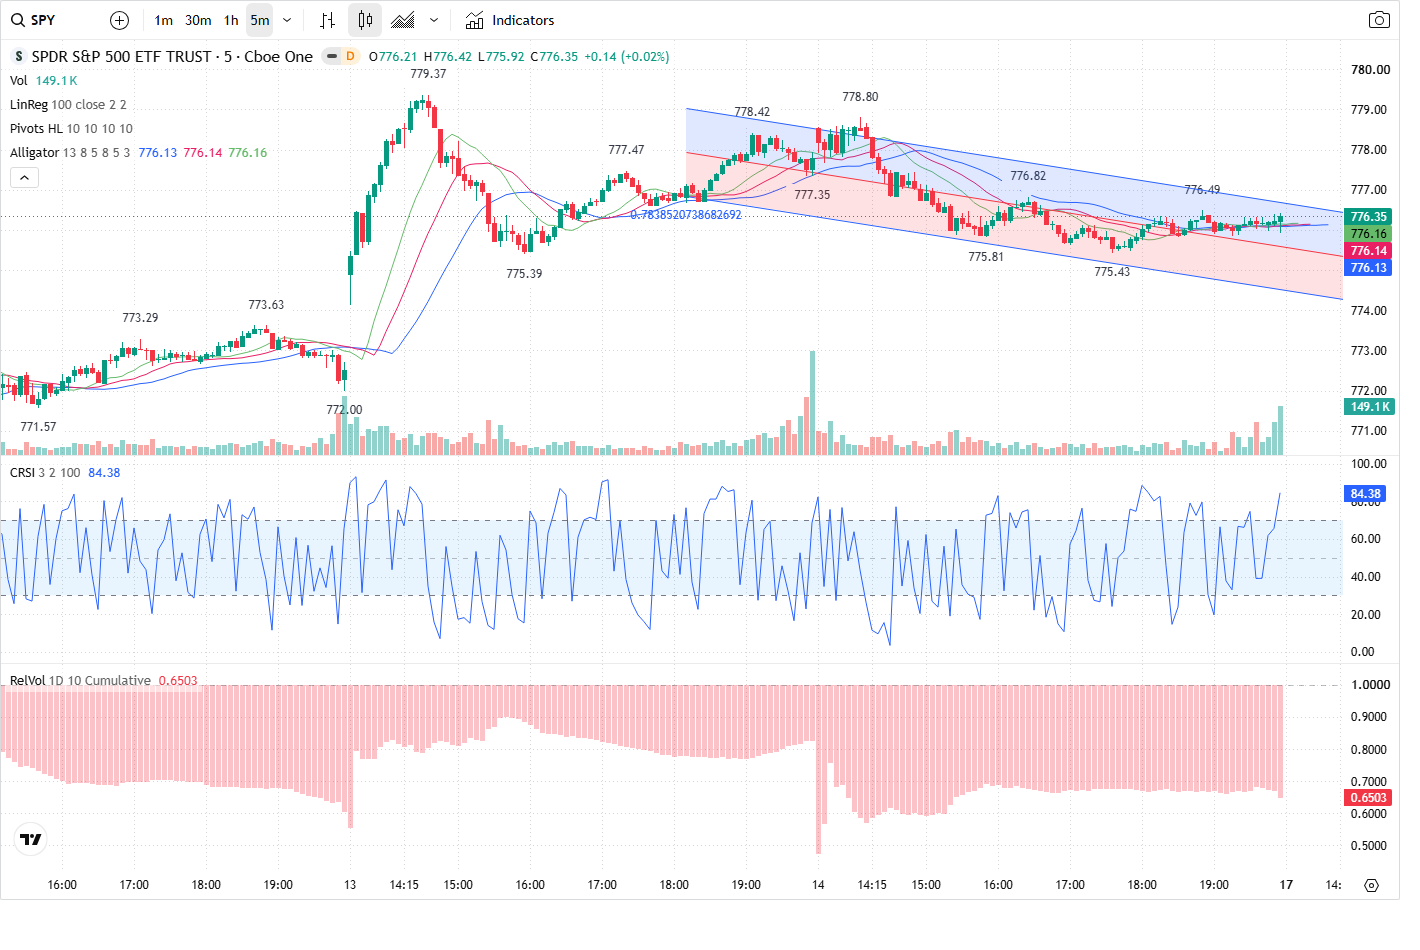Click the 771.57 pivot low label
The width and height of the screenshot is (1420, 950).
tap(38, 427)
